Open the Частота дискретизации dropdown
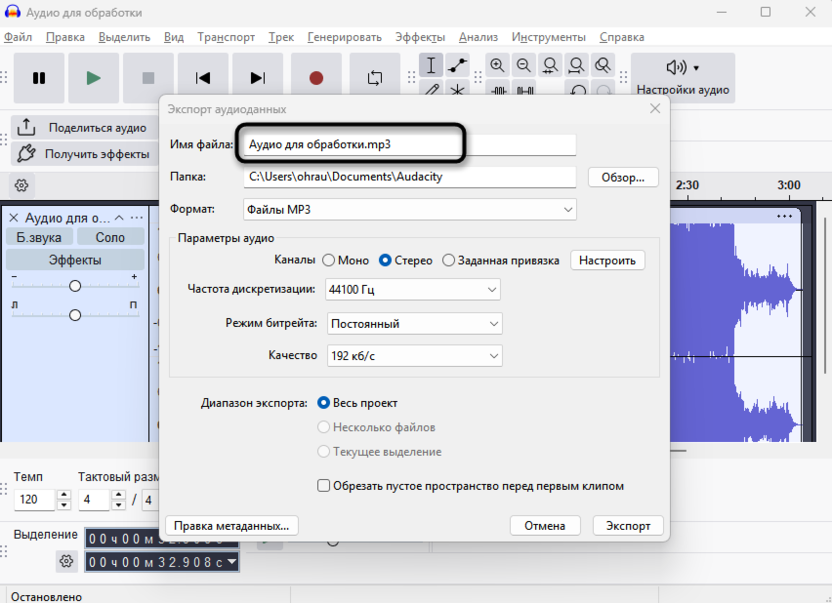832x603 pixels. point(412,289)
